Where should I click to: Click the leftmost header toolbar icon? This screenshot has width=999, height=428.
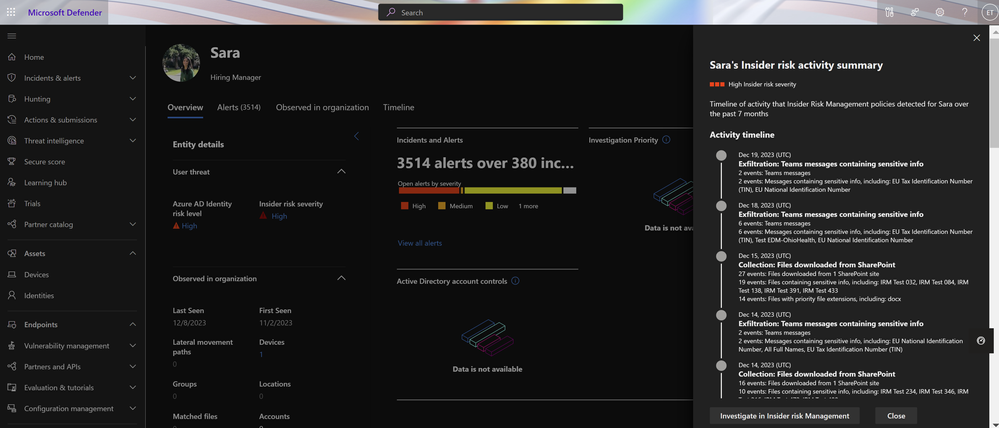890,12
